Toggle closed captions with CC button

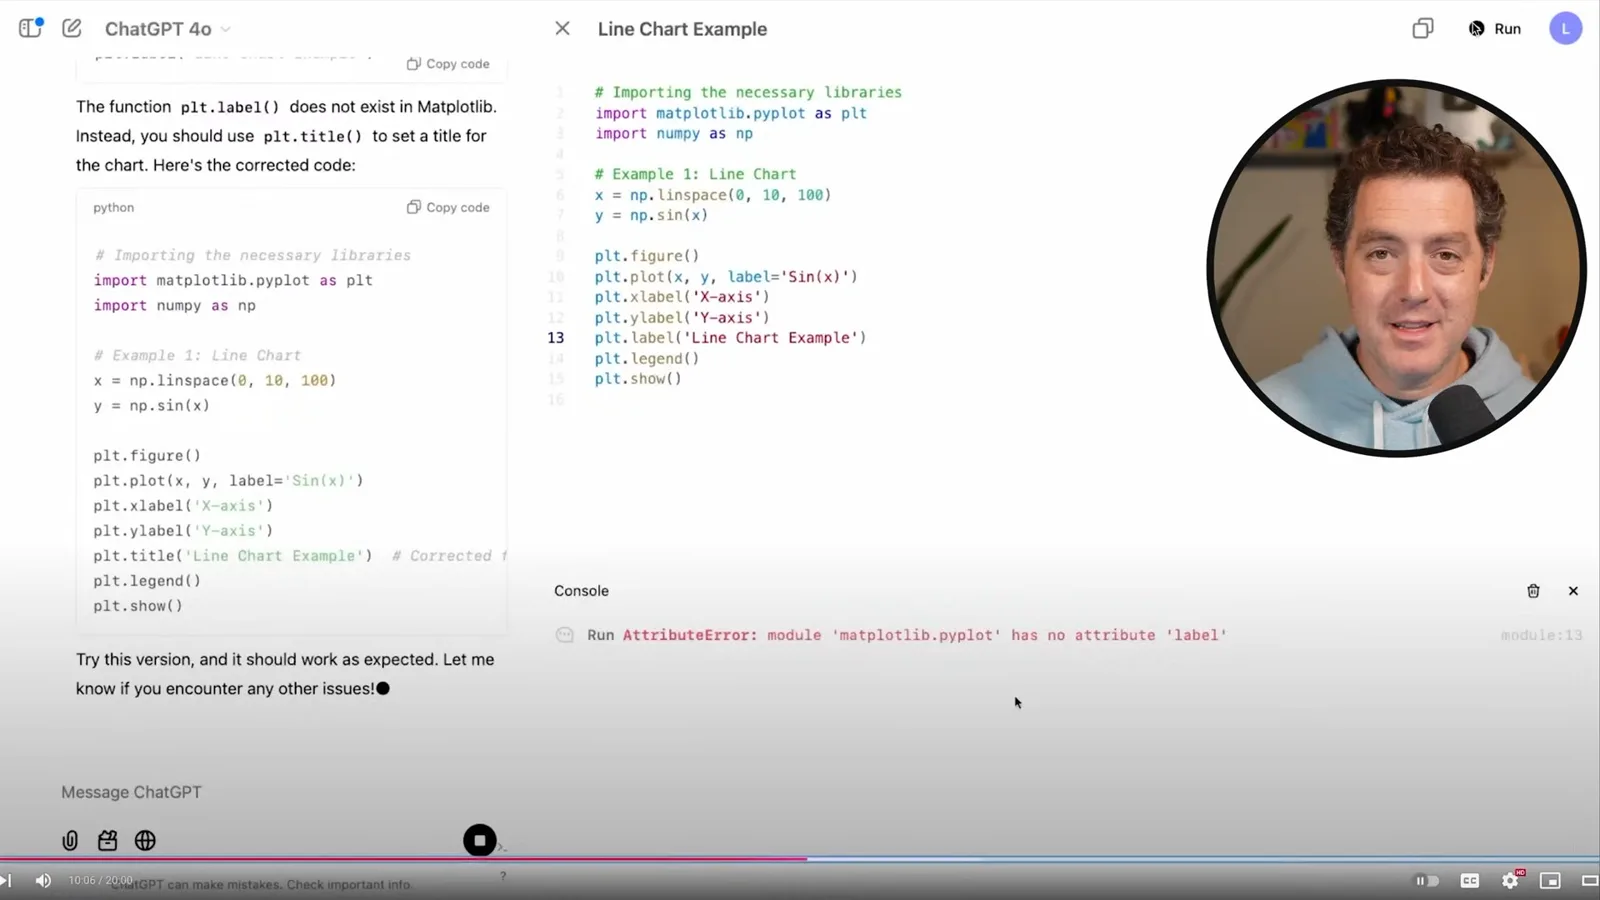[x=1469, y=880]
